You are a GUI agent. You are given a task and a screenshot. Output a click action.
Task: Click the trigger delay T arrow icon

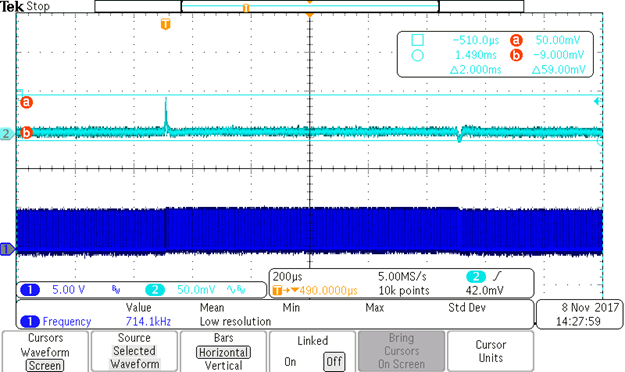coord(285,290)
